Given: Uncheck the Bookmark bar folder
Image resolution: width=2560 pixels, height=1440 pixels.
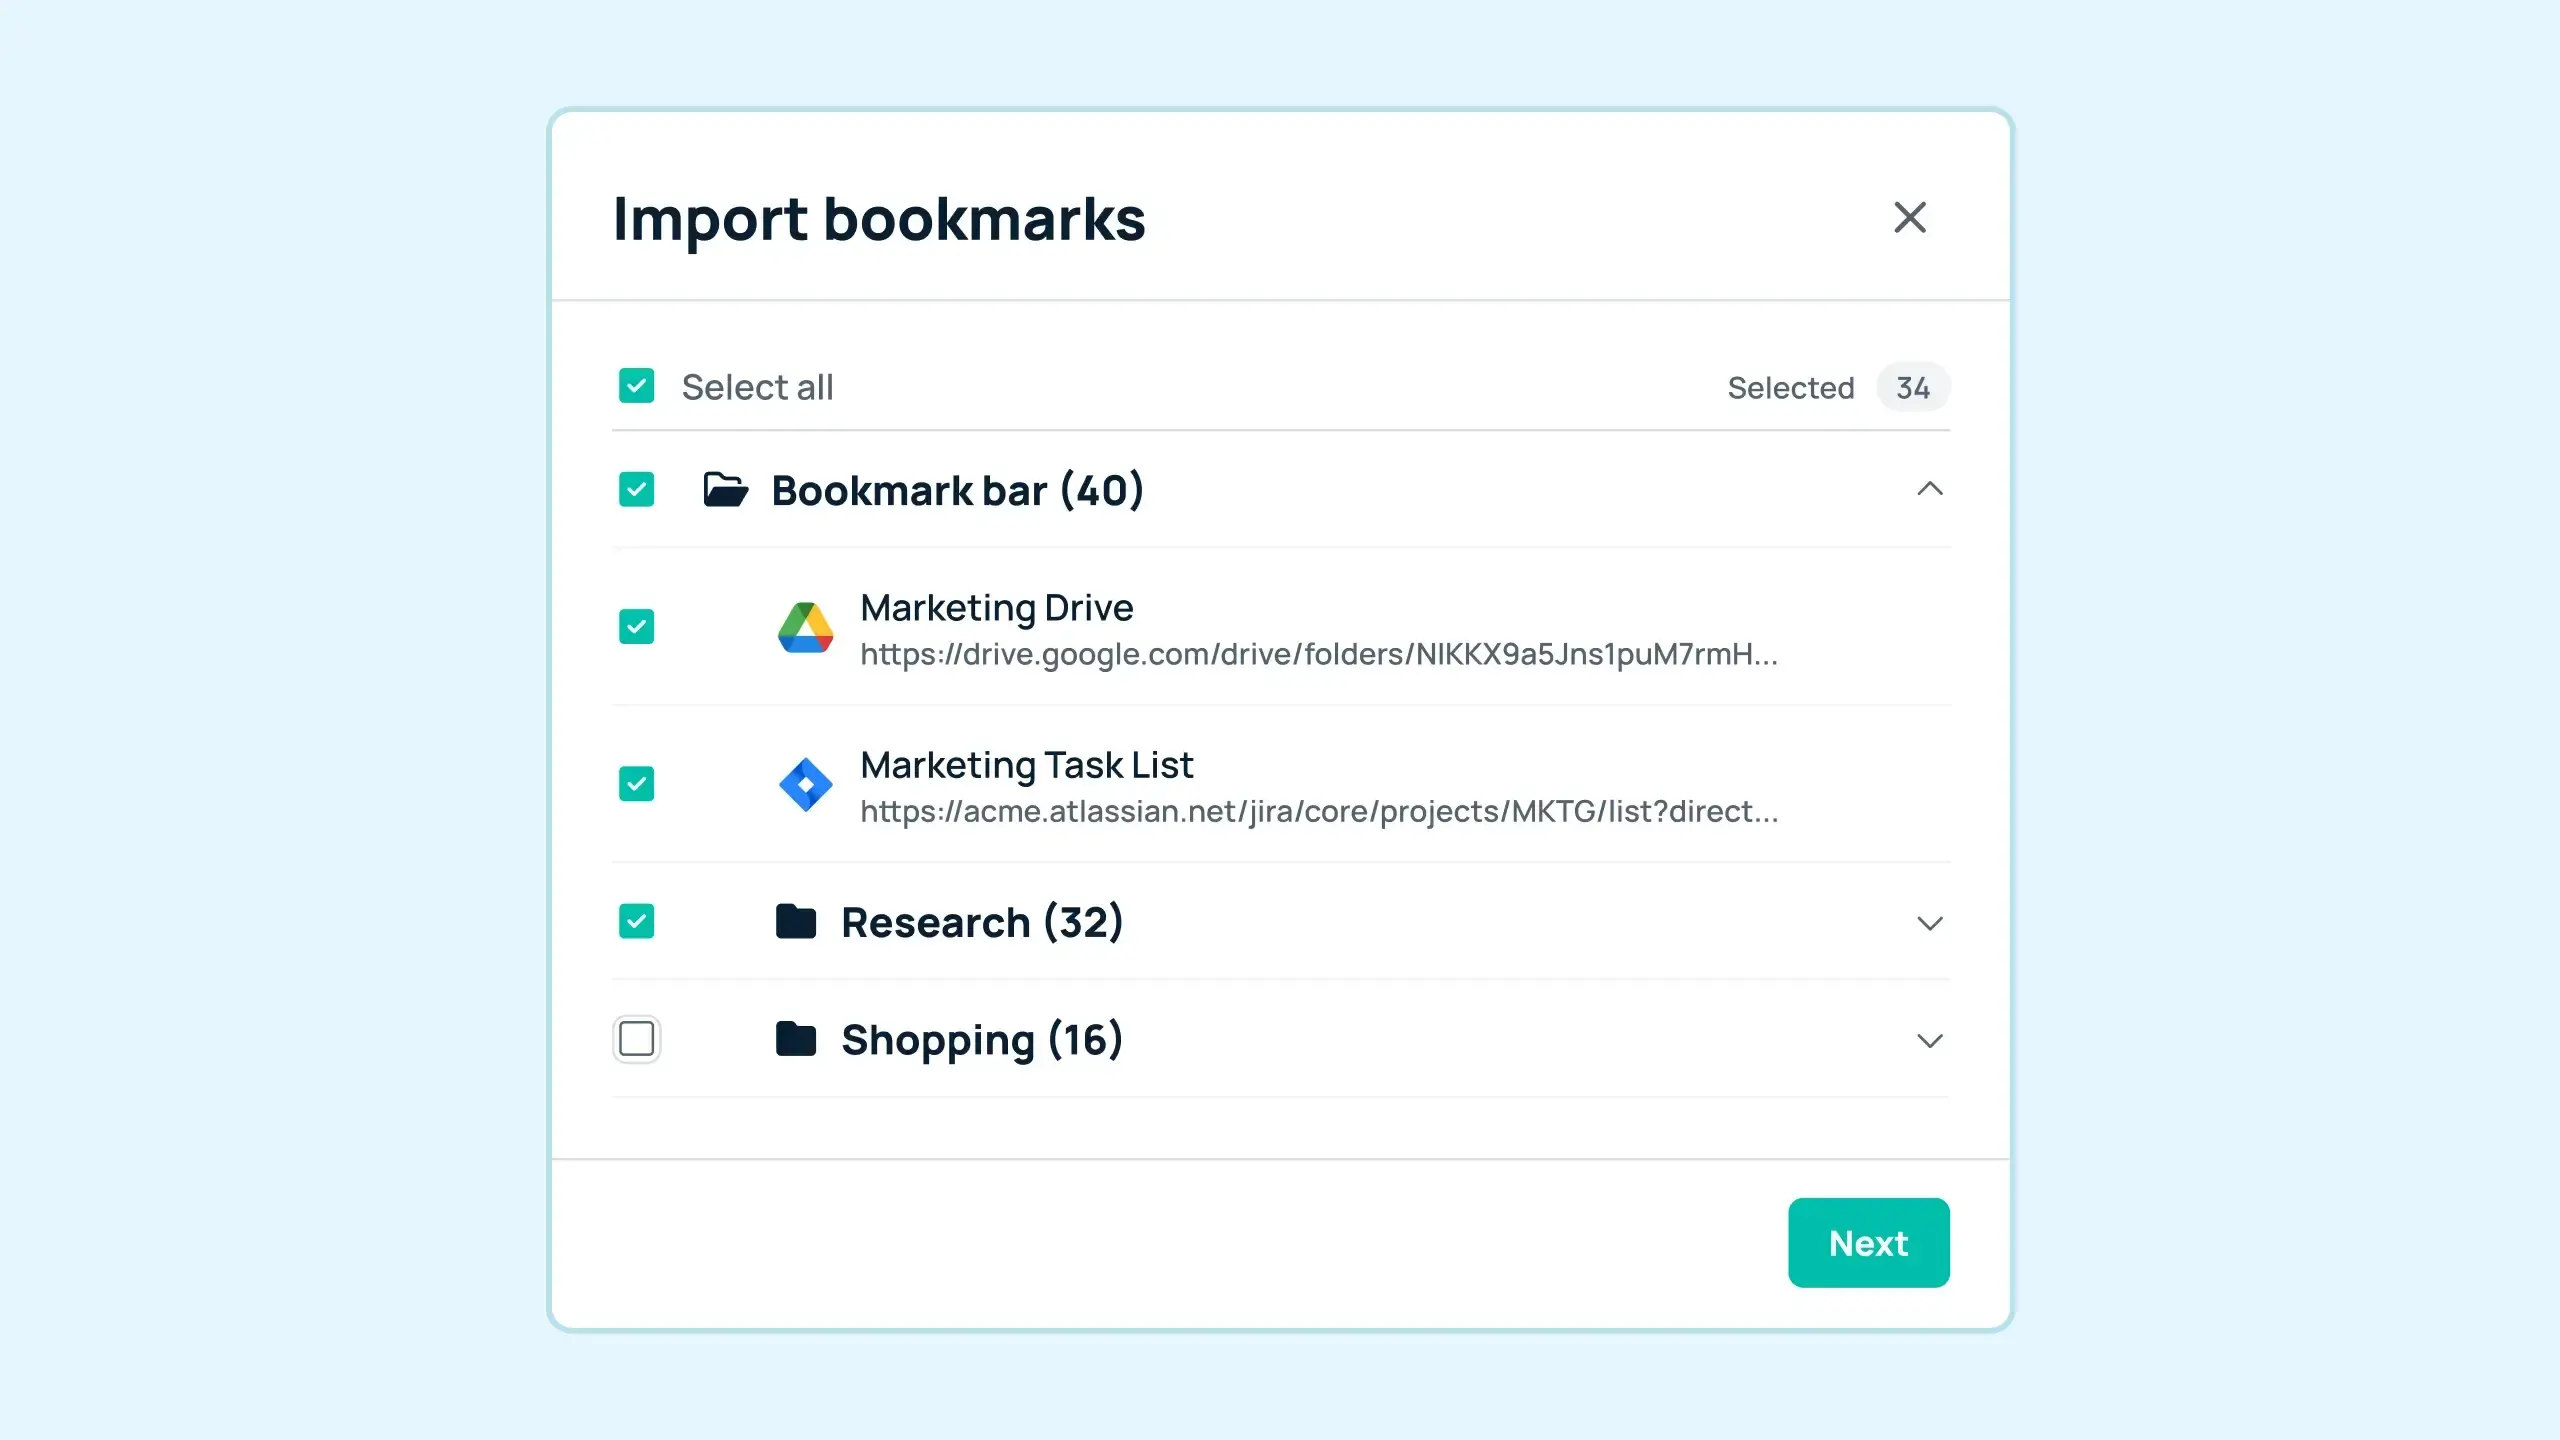Looking at the screenshot, I should coord(637,489).
